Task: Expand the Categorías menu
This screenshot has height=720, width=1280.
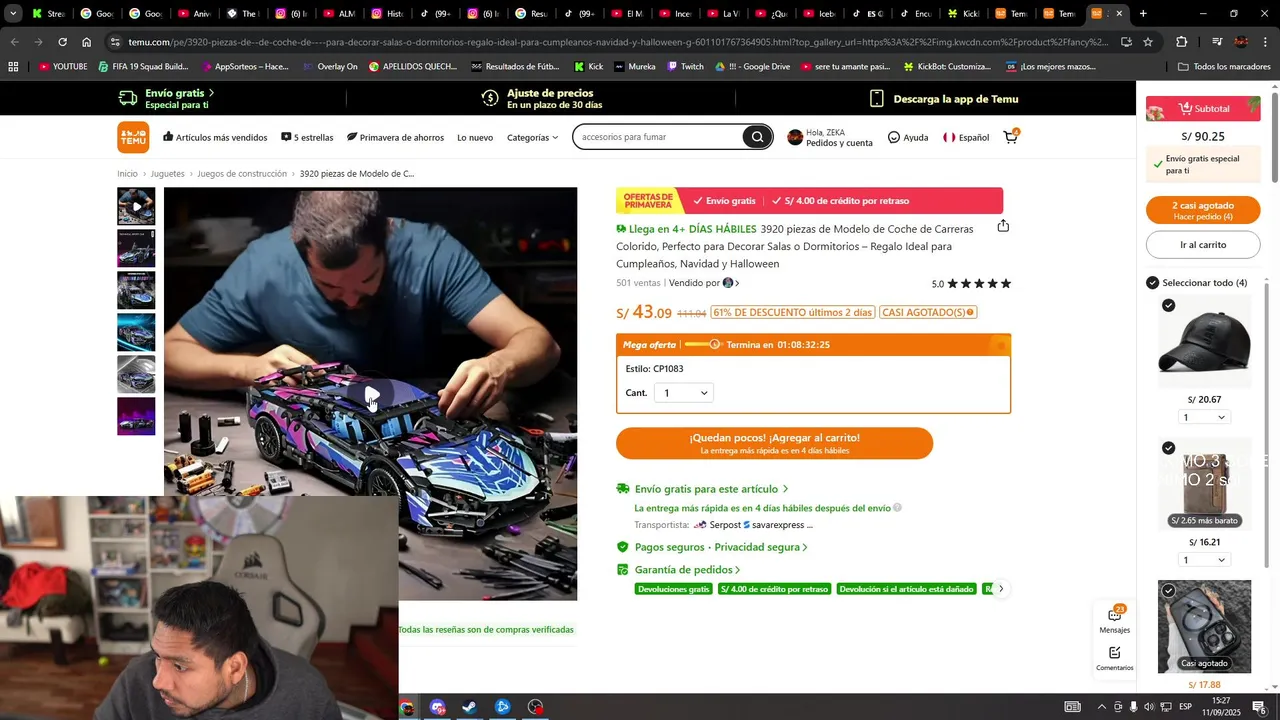Action: tap(532, 137)
